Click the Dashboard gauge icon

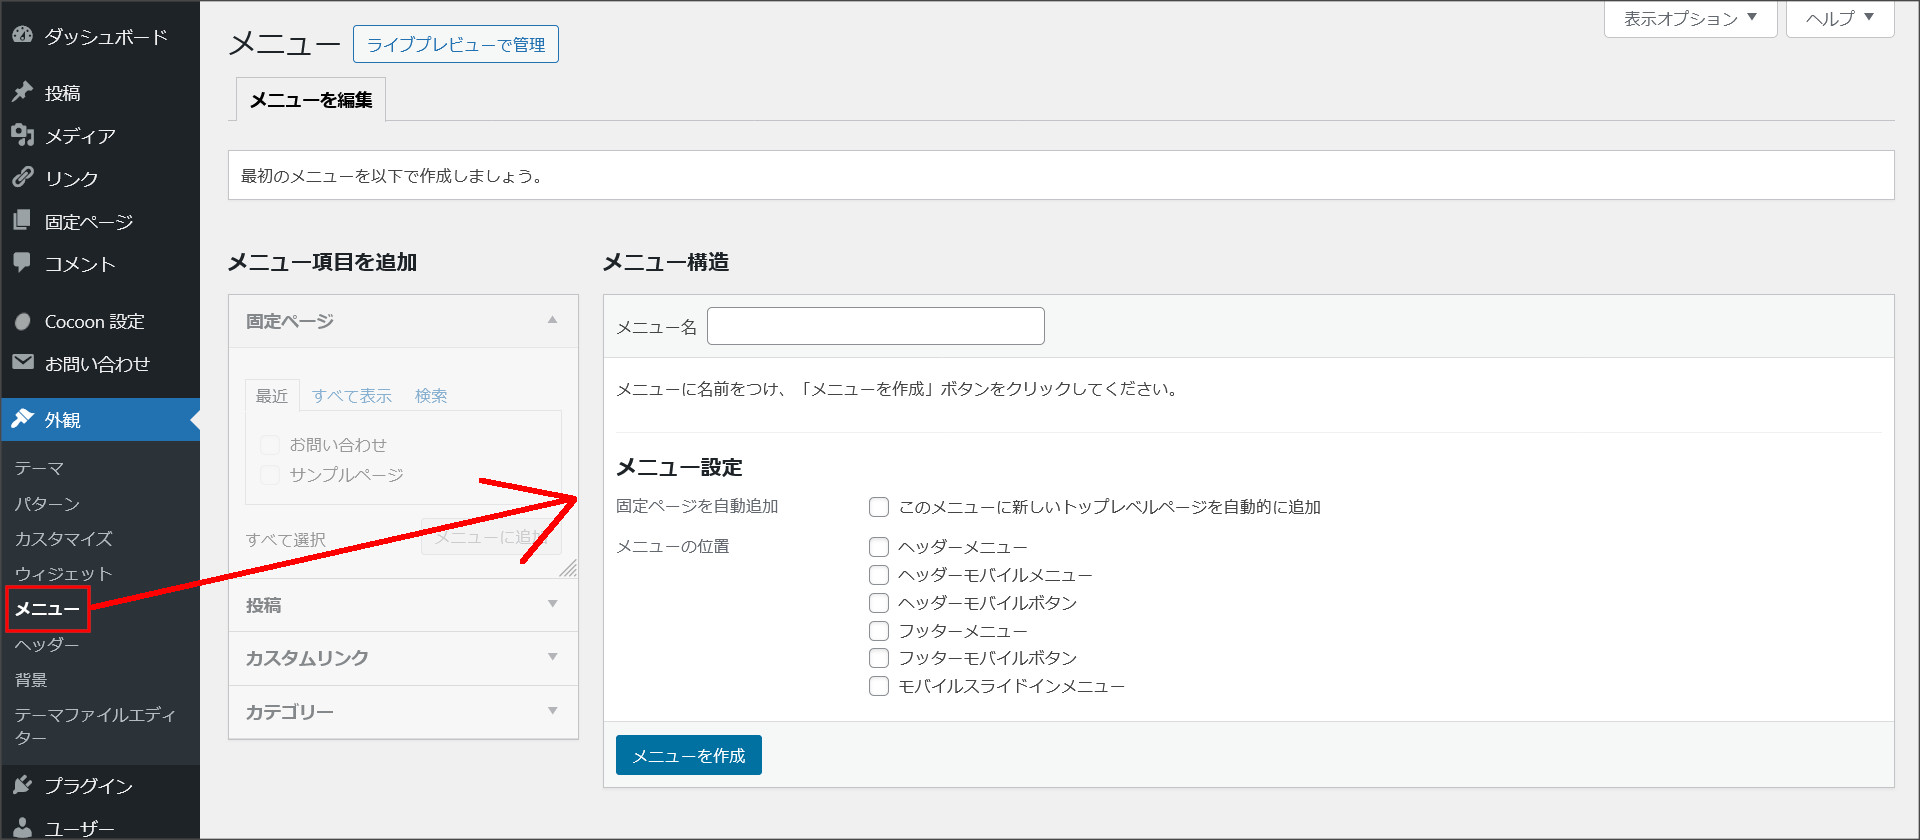coord(22,36)
